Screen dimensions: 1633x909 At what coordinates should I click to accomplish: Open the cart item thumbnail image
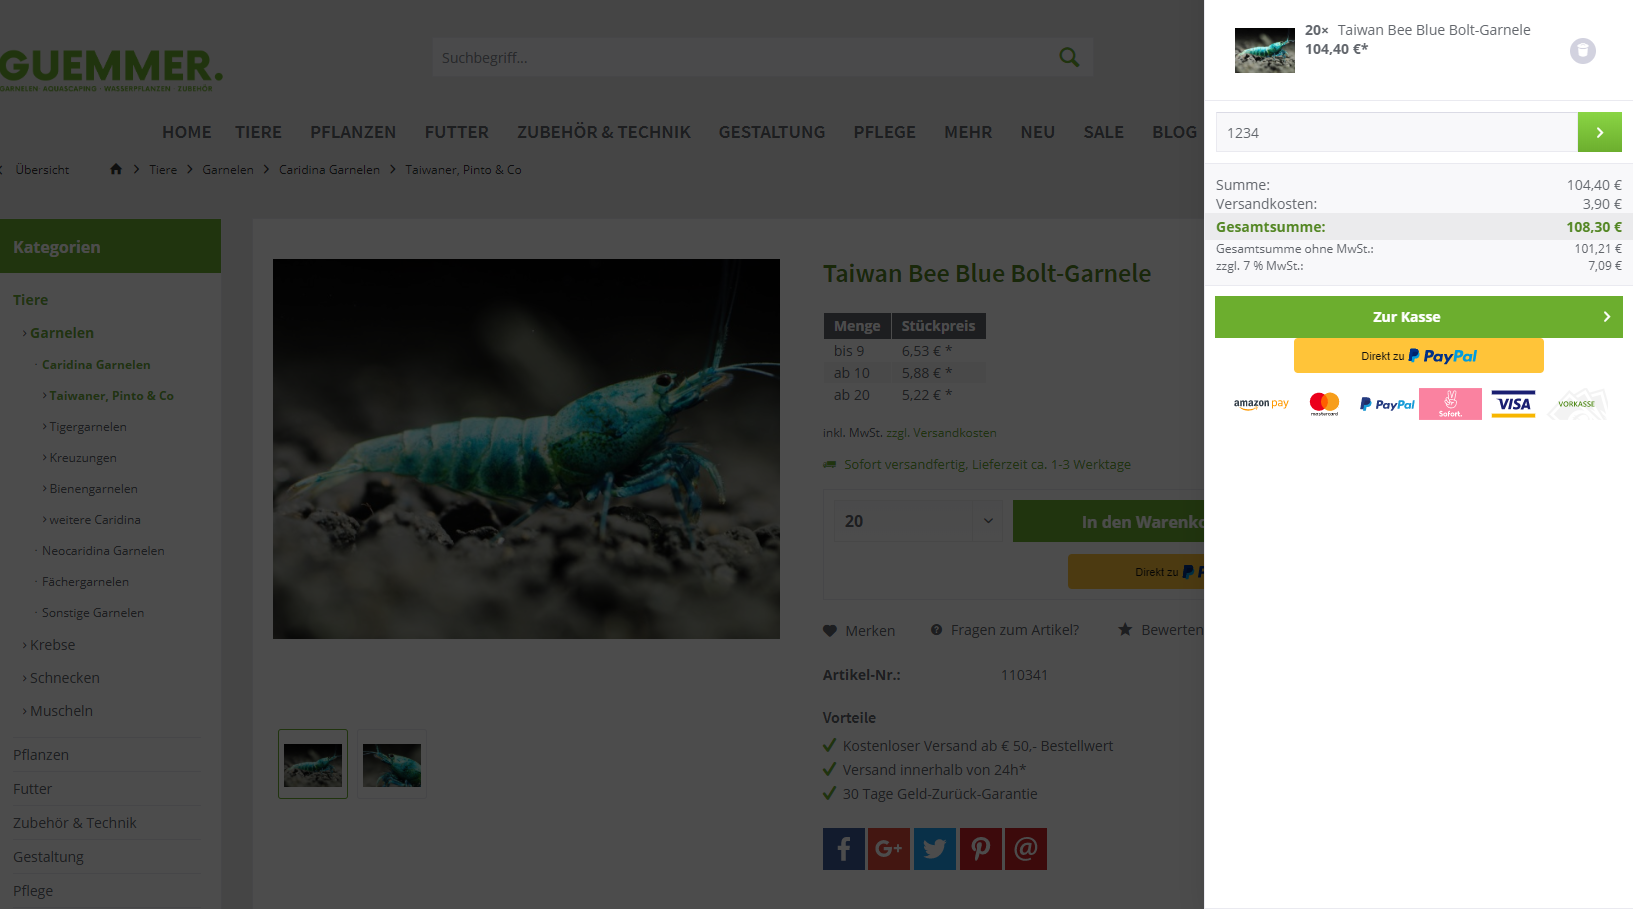(1264, 50)
